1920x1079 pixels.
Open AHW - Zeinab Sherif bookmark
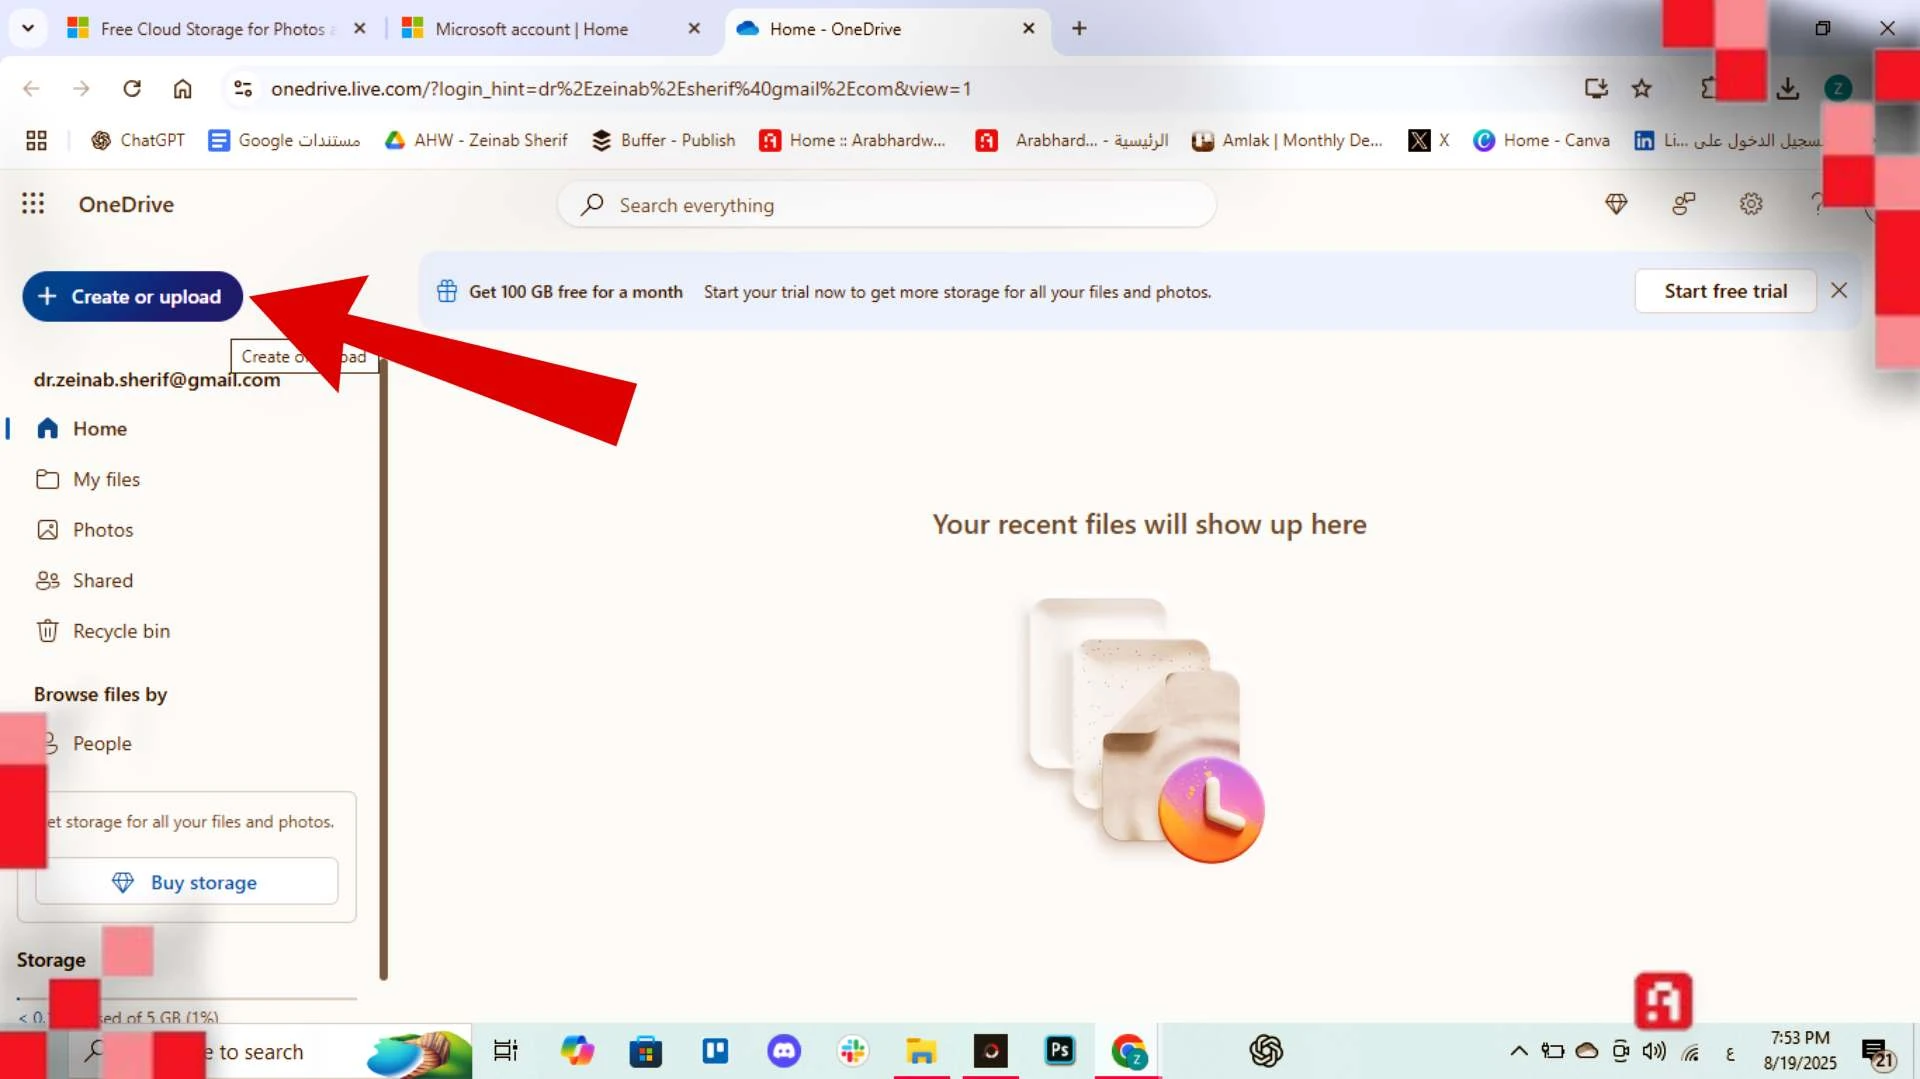click(x=476, y=141)
